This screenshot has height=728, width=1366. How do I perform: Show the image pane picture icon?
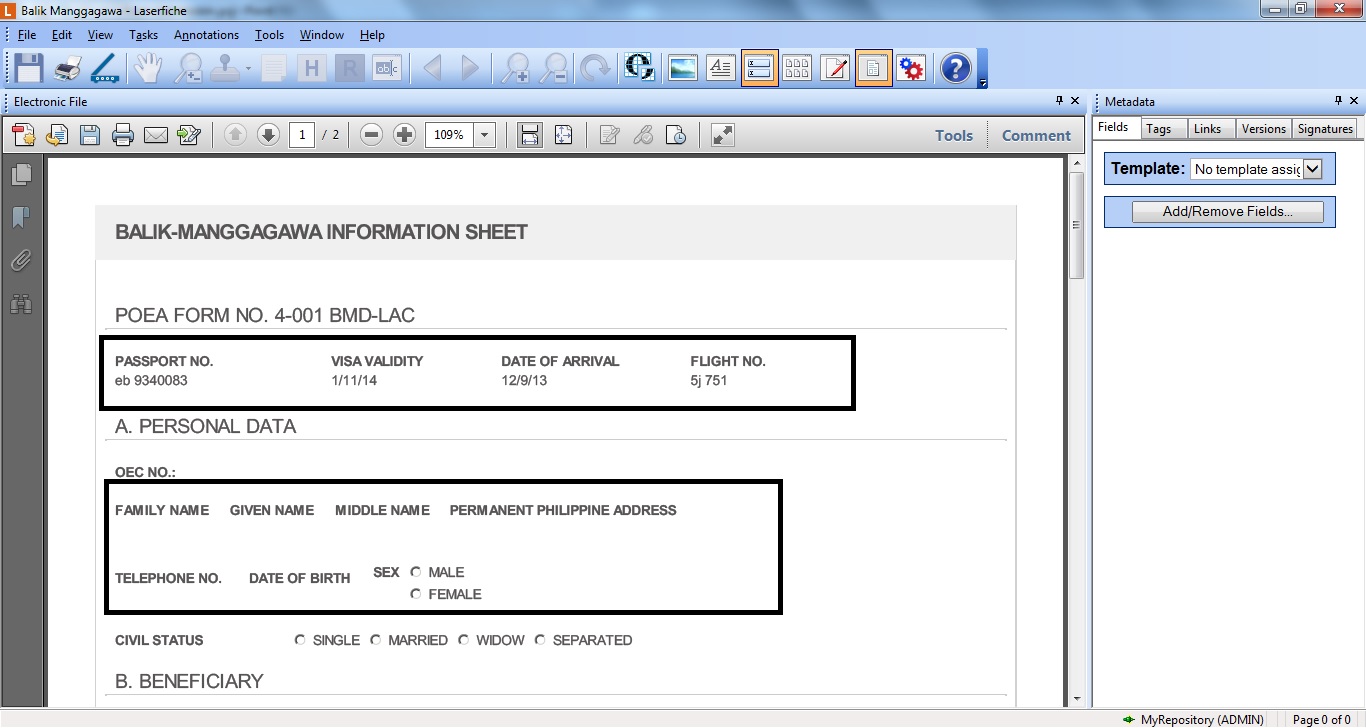pyautogui.click(x=683, y=68)
